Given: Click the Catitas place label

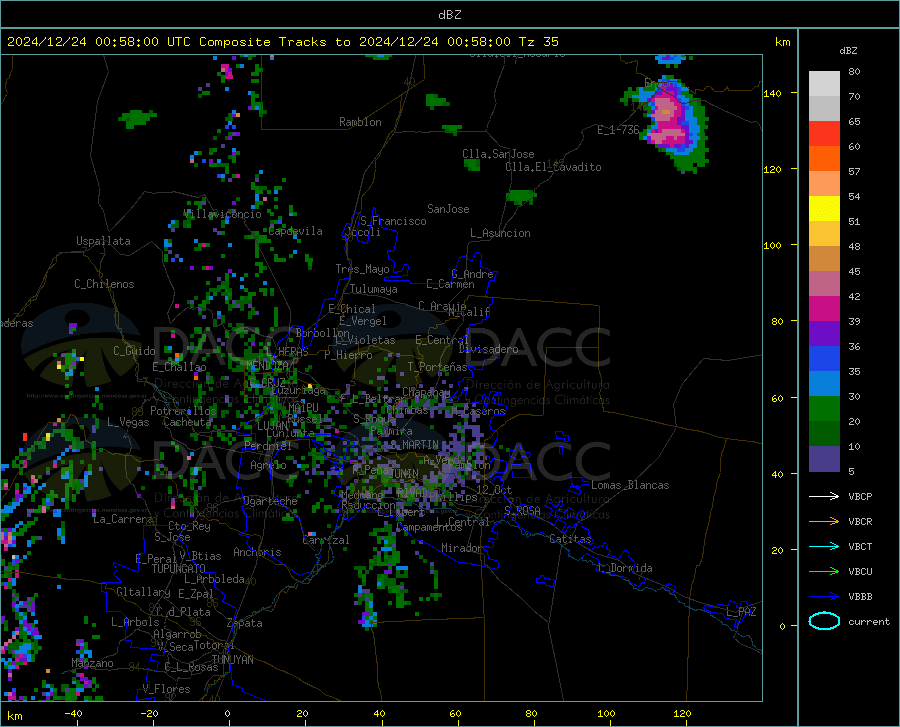Looking at the screenshot, I should pyautogui.click(x=570, y=539).
